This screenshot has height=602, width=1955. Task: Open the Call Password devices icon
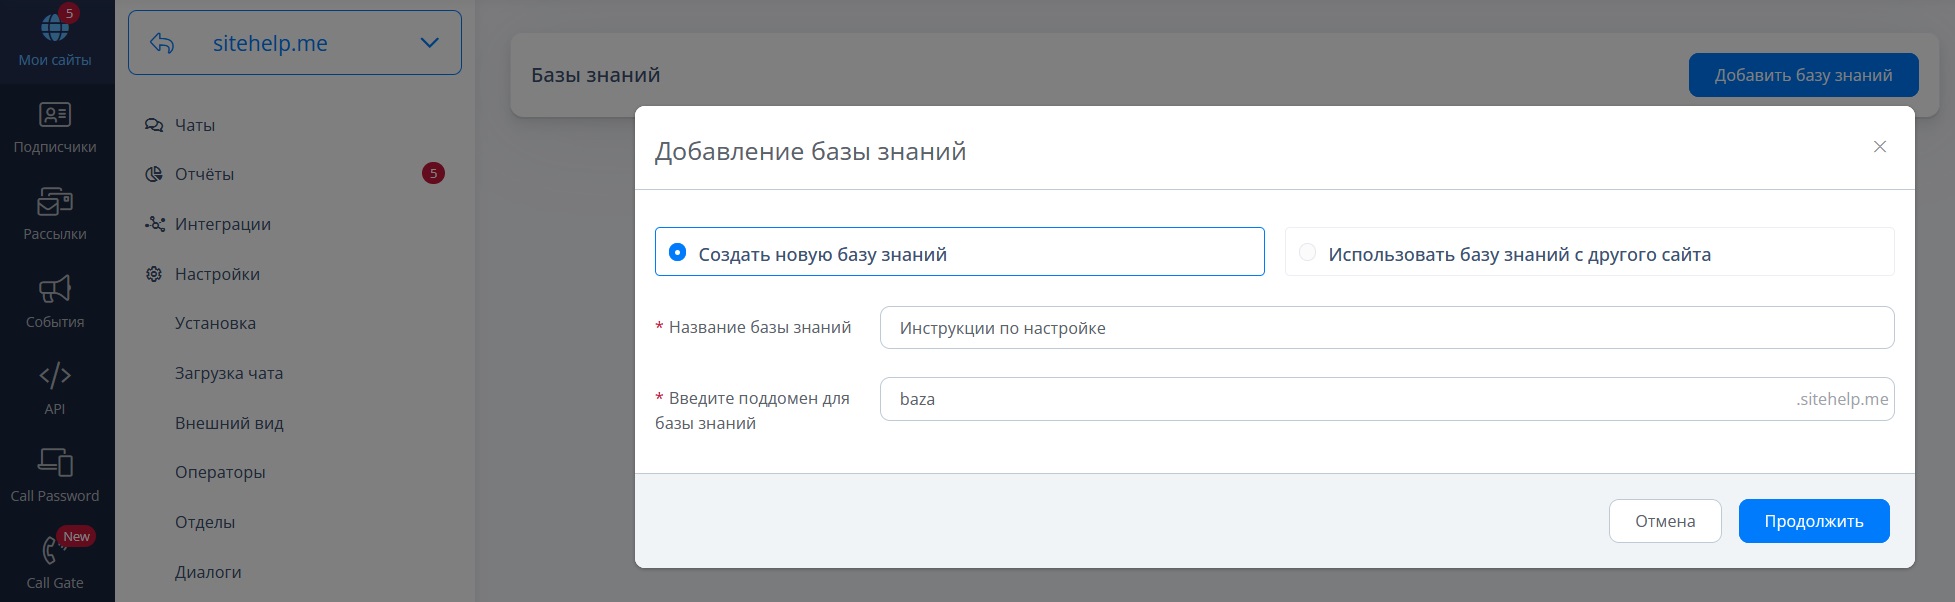click(55, 462)
